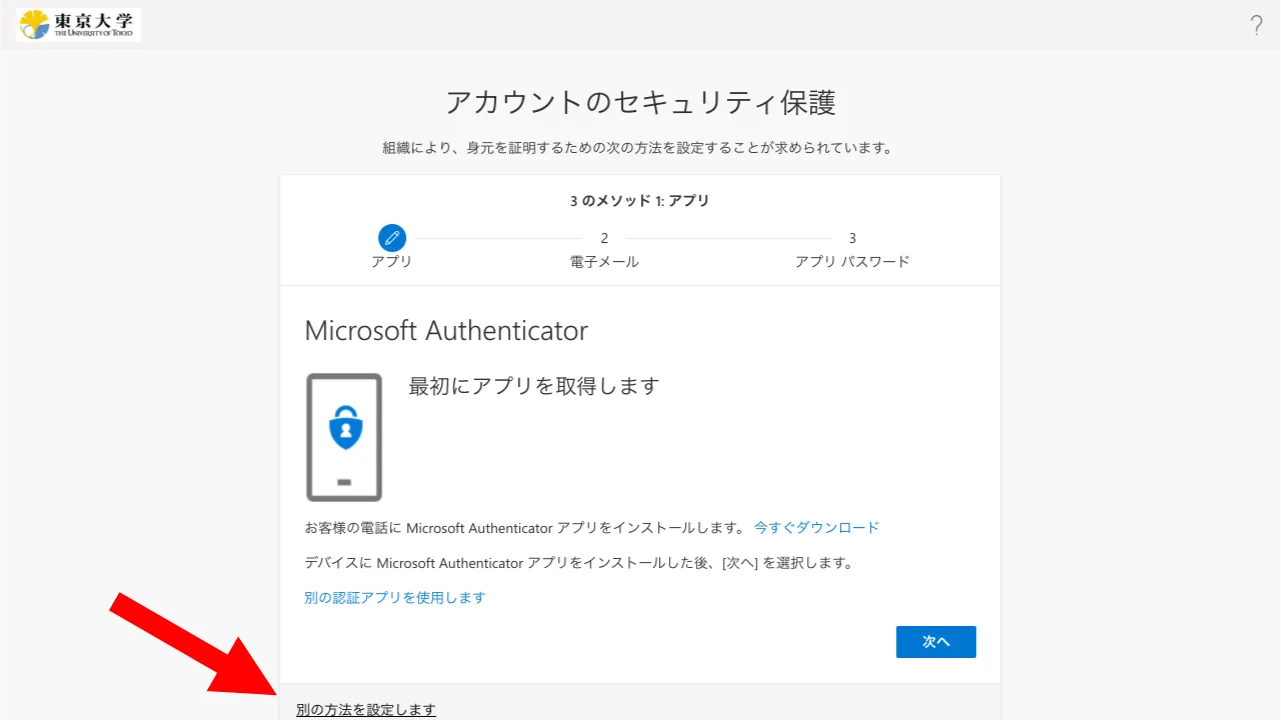This screenshot has height=720, width=1281.
Task: Click the アカウントのセキュリティ保護 page heading
Action: 640,103
